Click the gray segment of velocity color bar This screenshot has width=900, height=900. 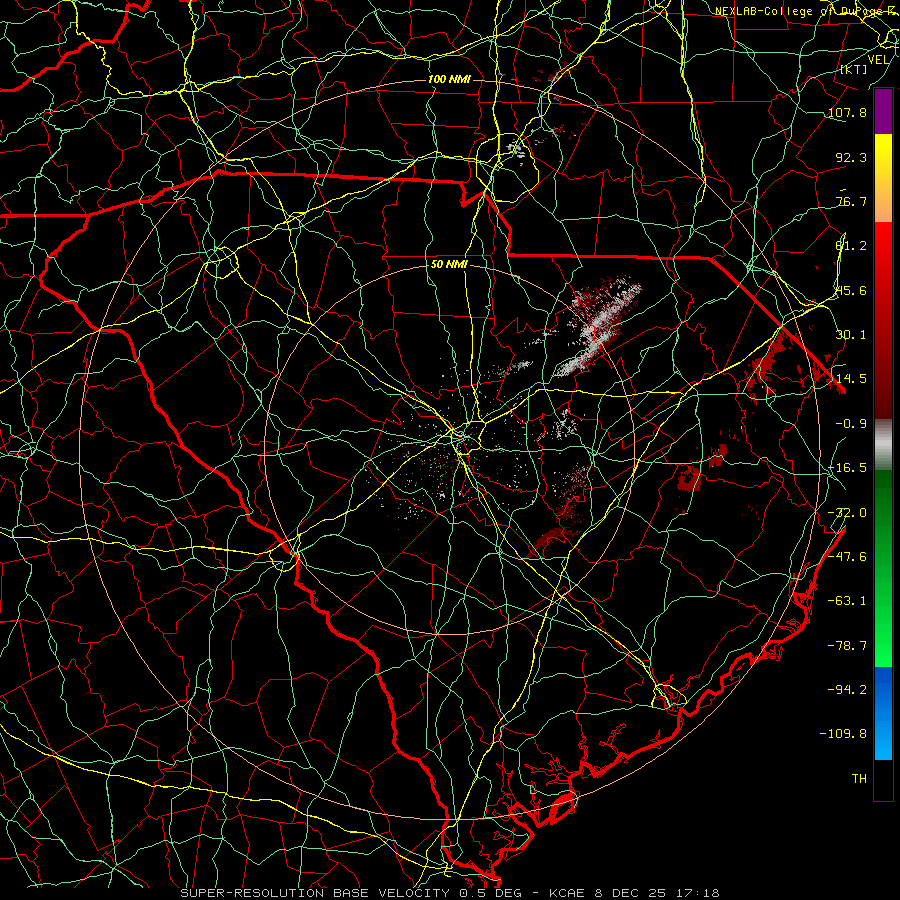click(x=883, y=445)
